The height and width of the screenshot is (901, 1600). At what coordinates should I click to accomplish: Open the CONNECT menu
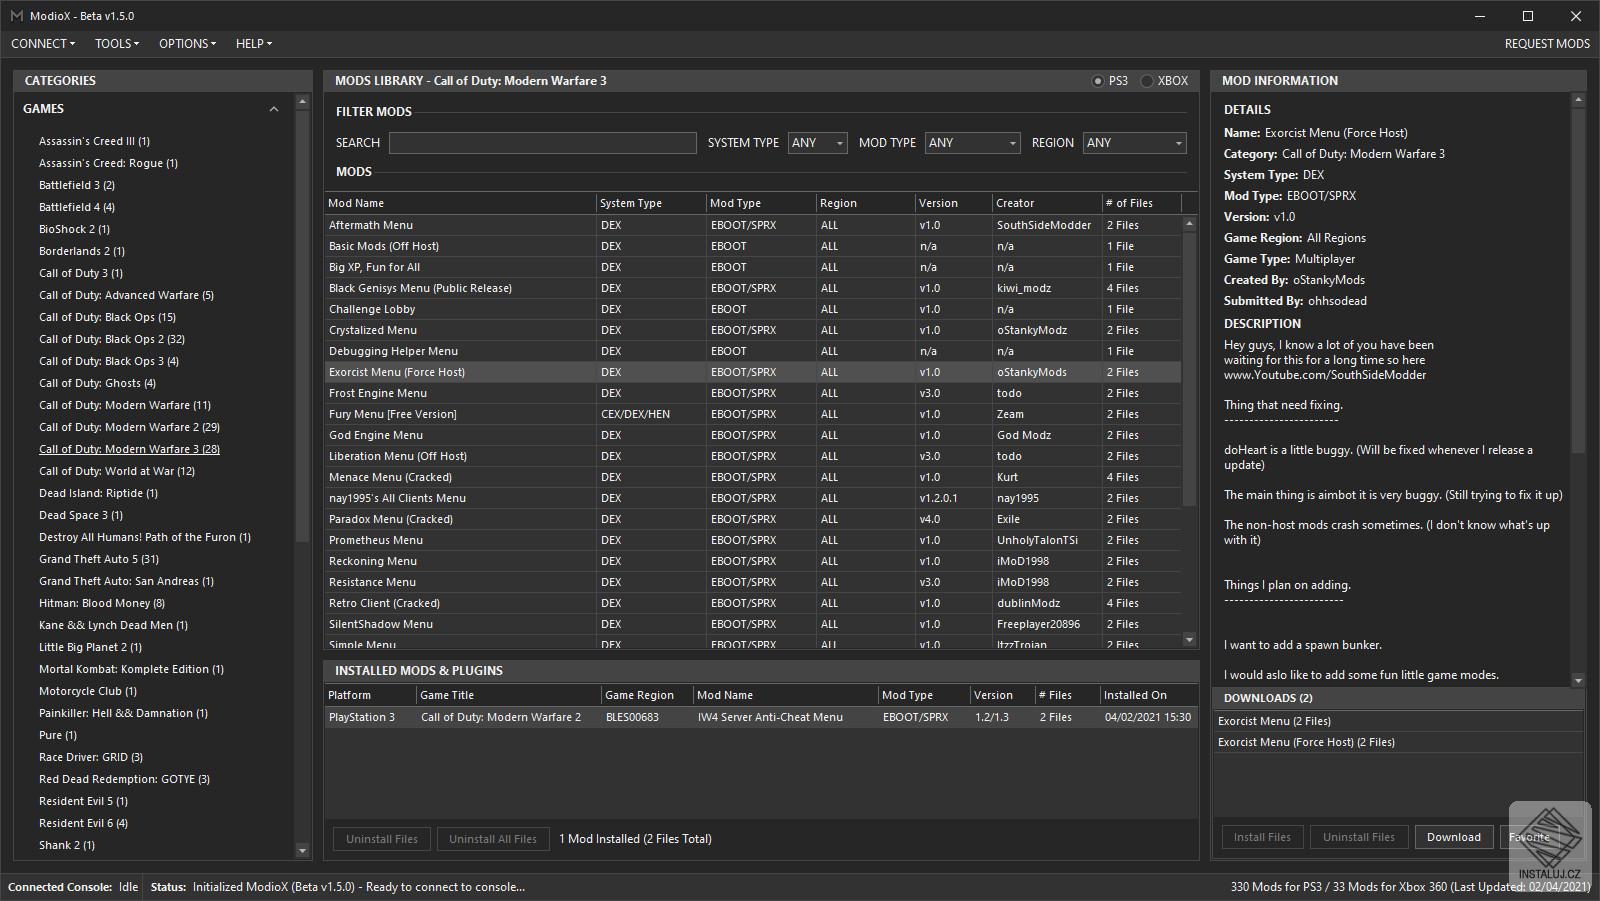click(42, 44)
